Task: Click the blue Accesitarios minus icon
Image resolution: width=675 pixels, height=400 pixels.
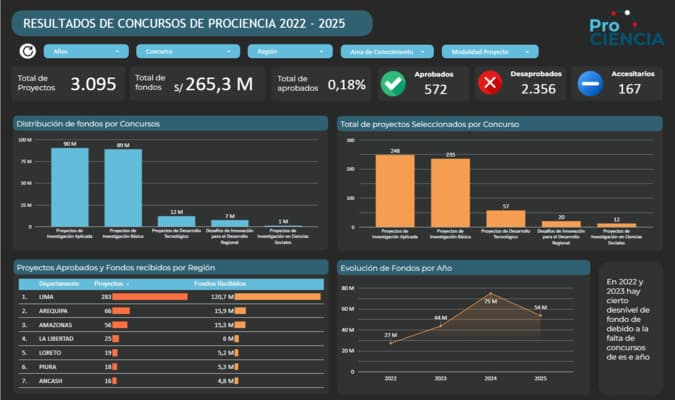Action: [x=590, y=84]
